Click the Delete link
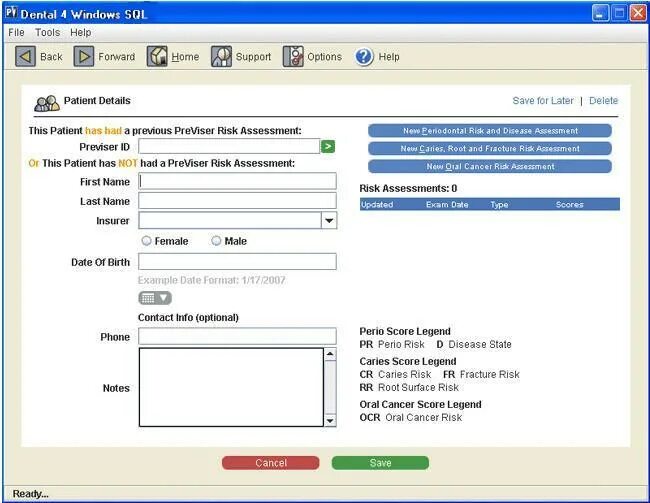Viewport: 650px width, 503px height. (x=604, y=101)
